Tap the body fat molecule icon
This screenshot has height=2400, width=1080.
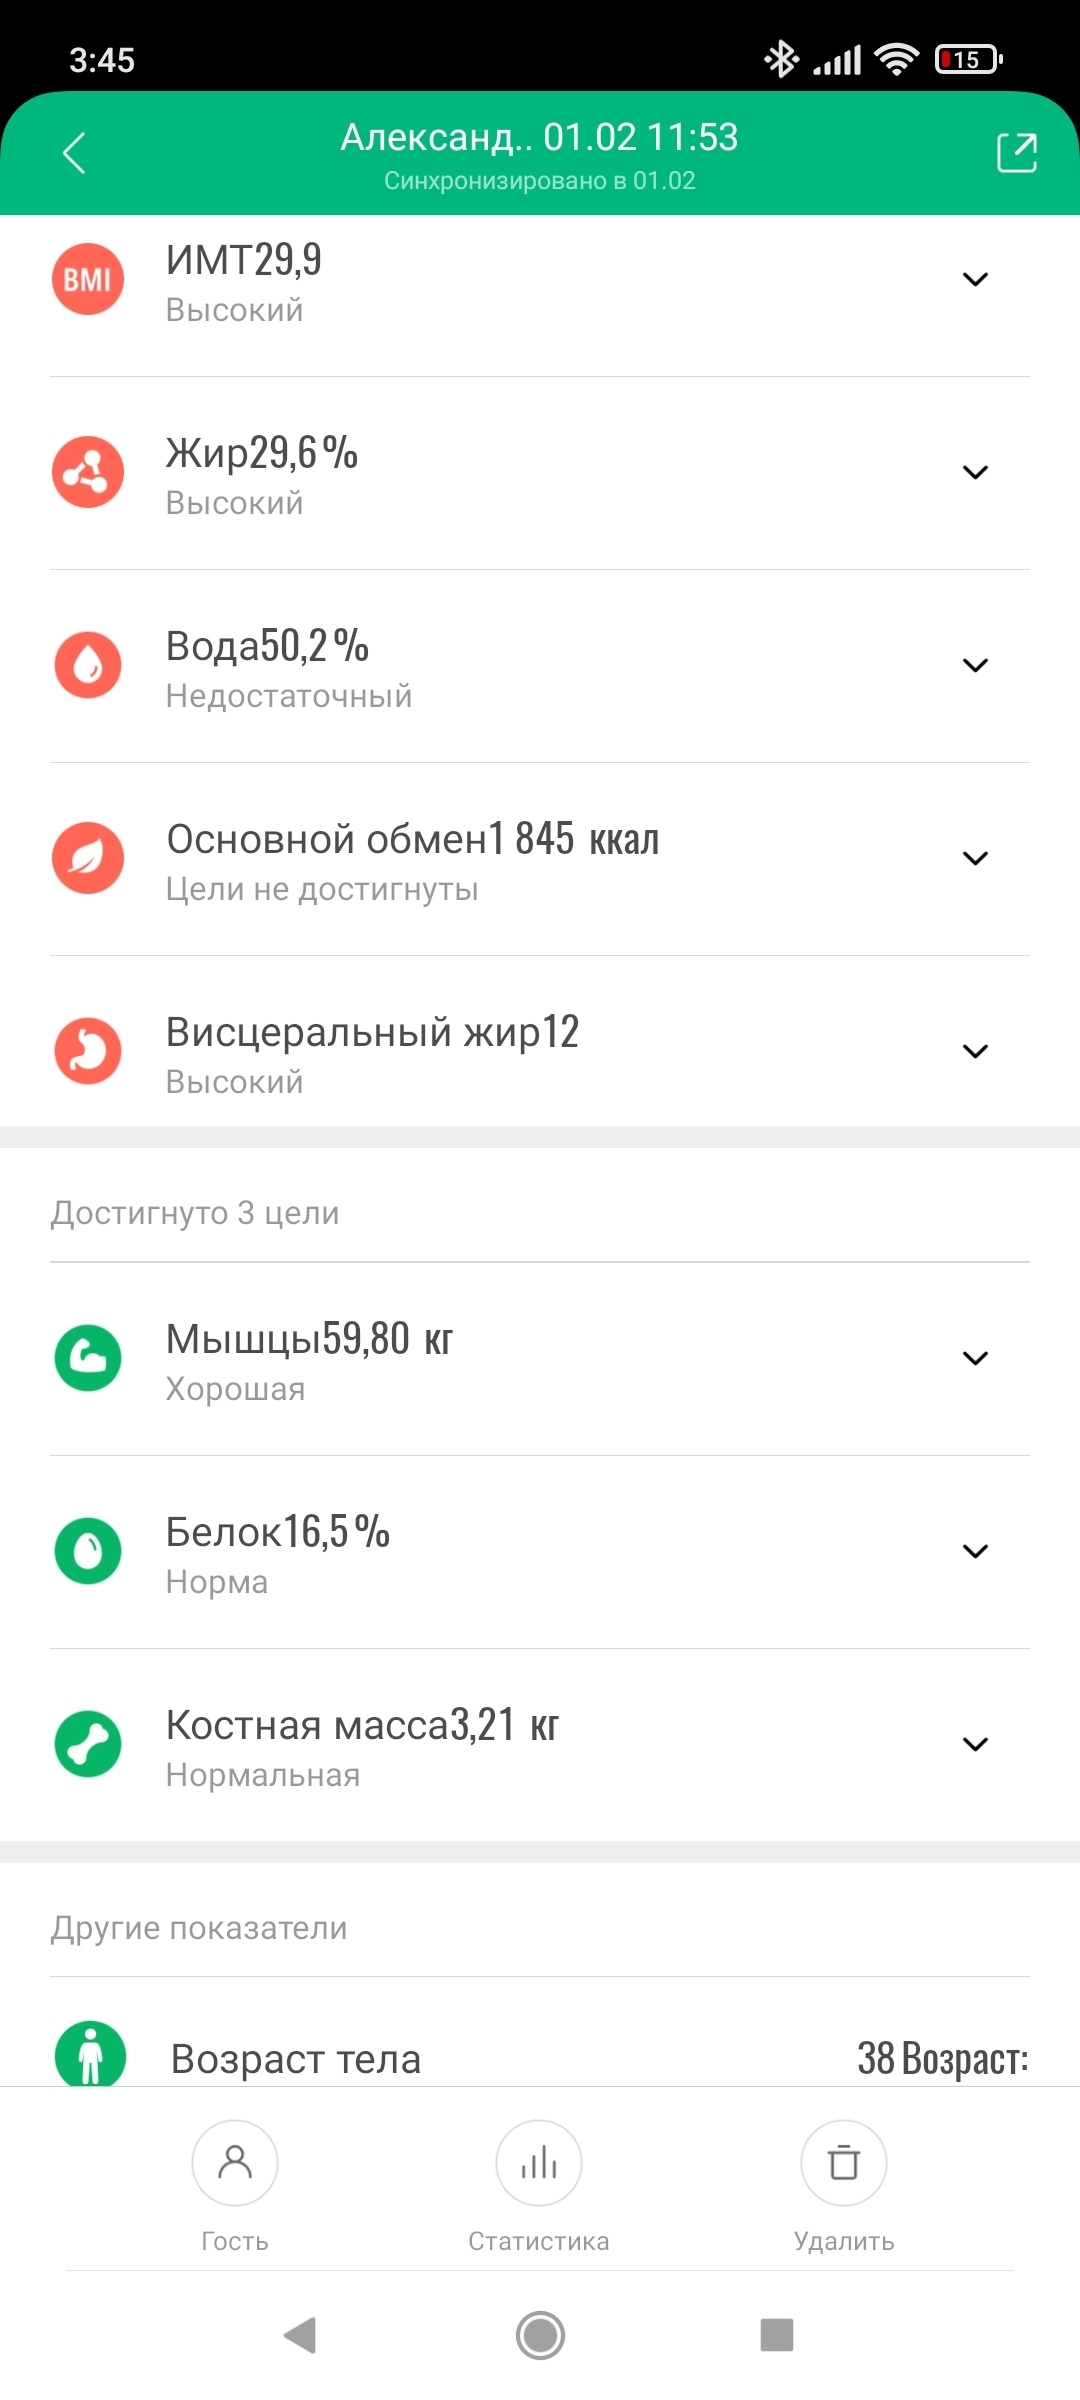88,472
